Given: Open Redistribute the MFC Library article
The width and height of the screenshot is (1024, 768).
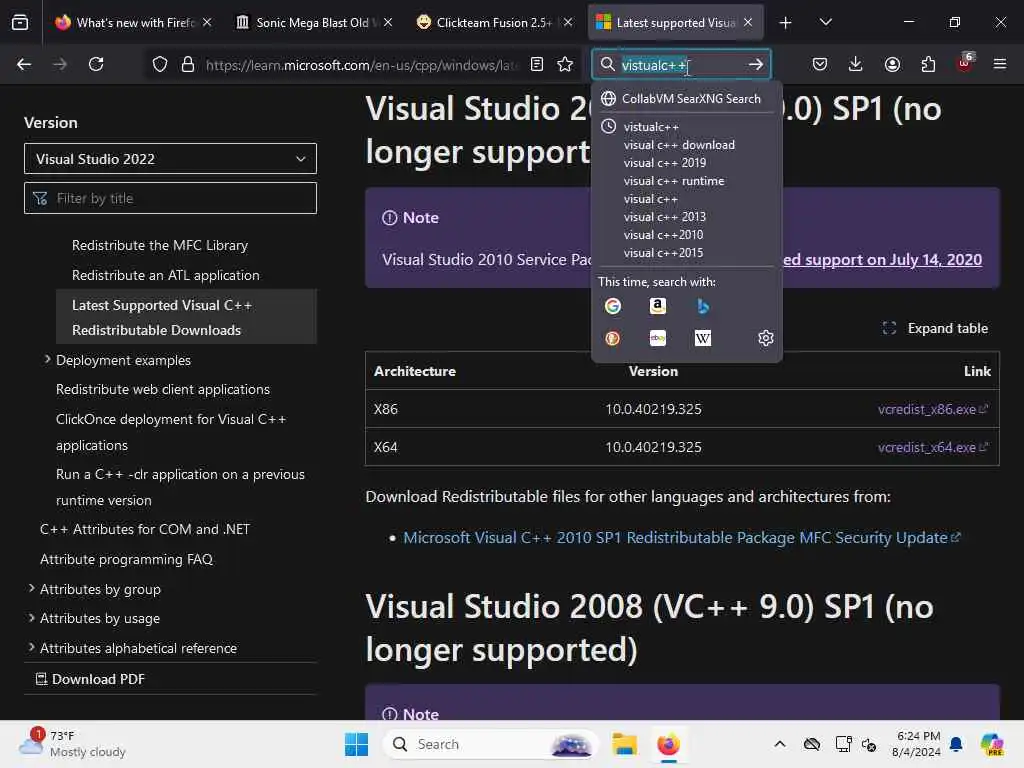Looking at the screenshot, I should pos(160,246).
